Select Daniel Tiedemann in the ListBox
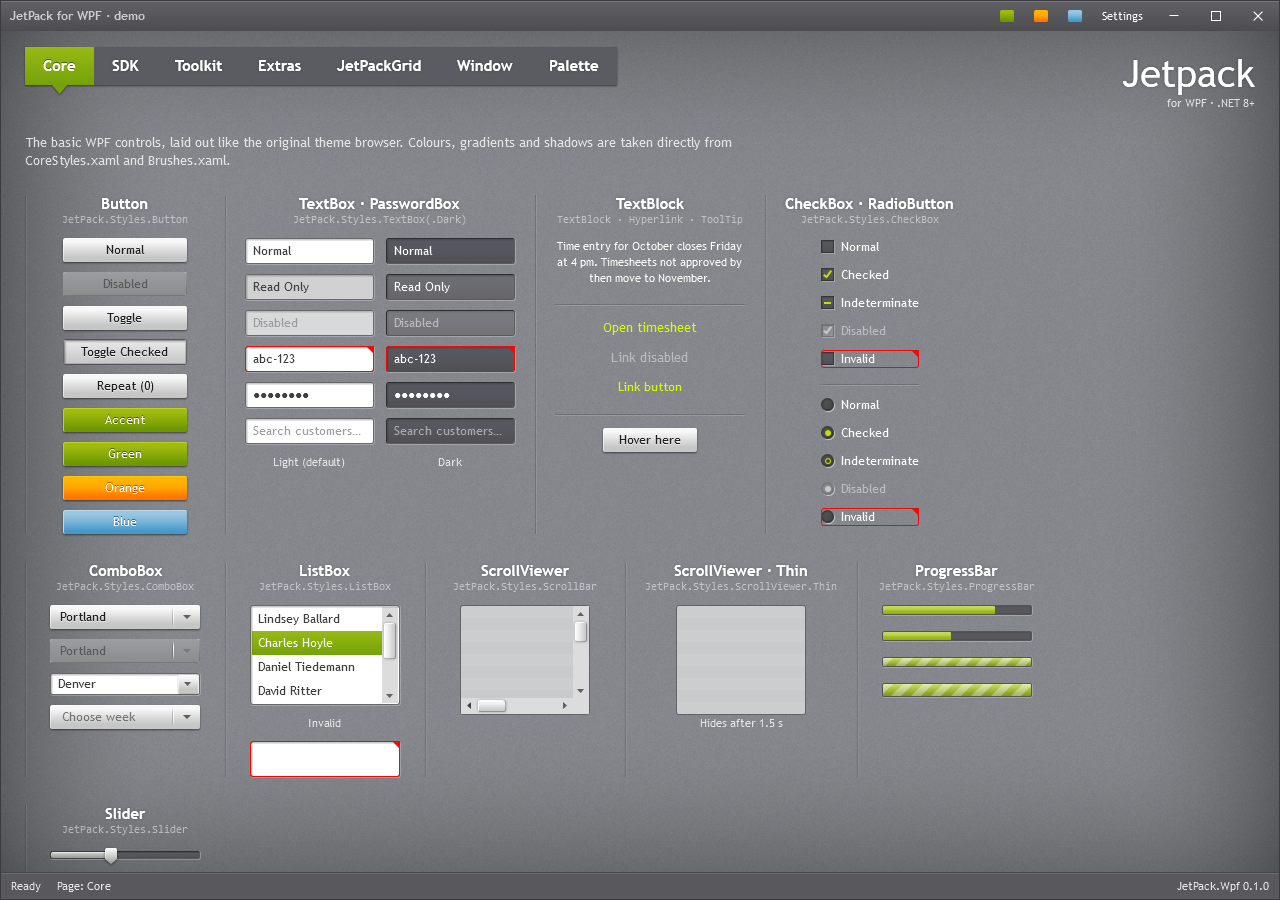1280x900 pixels. coord(317,667)
